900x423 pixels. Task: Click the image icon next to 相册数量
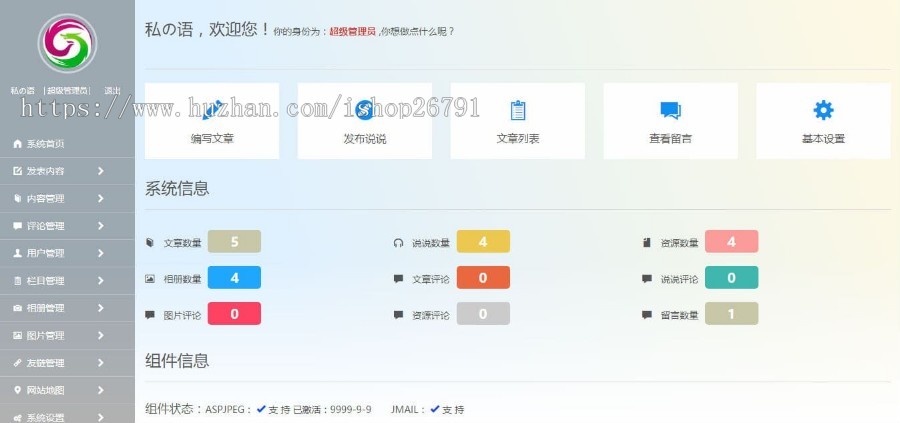(150, 279)
